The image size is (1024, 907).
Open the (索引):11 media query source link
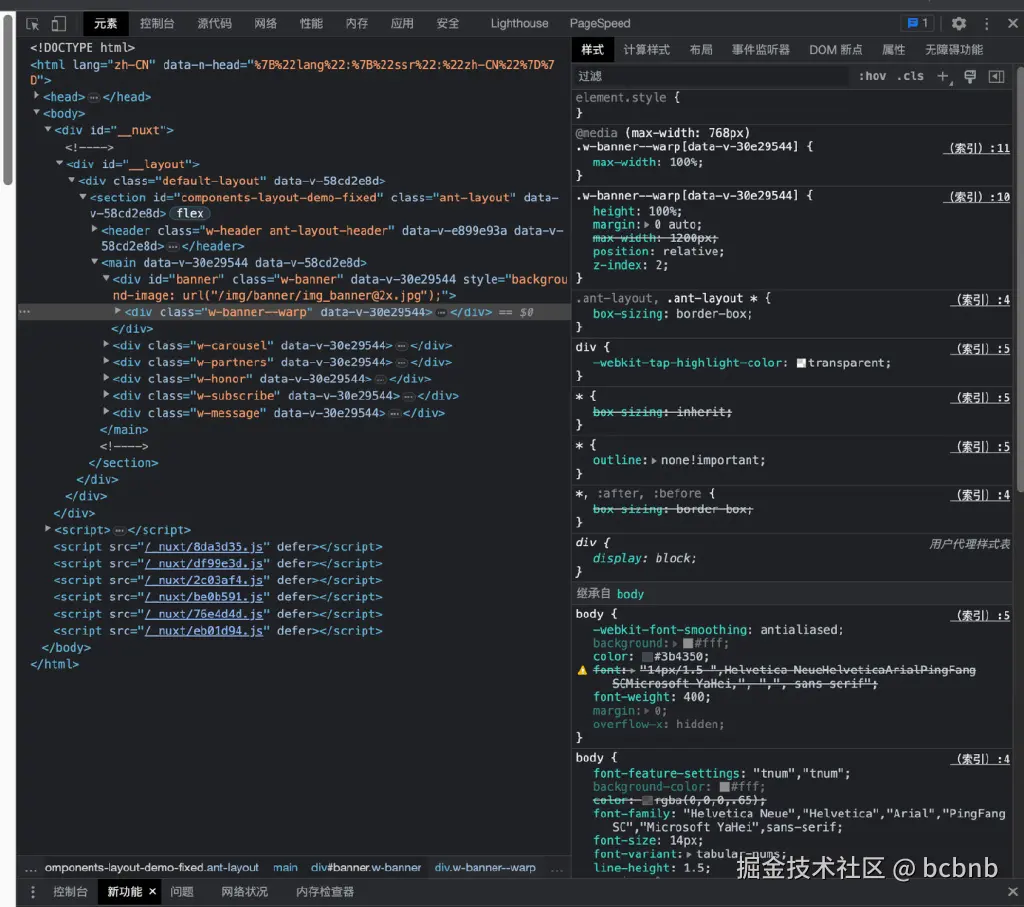point(976,148)
